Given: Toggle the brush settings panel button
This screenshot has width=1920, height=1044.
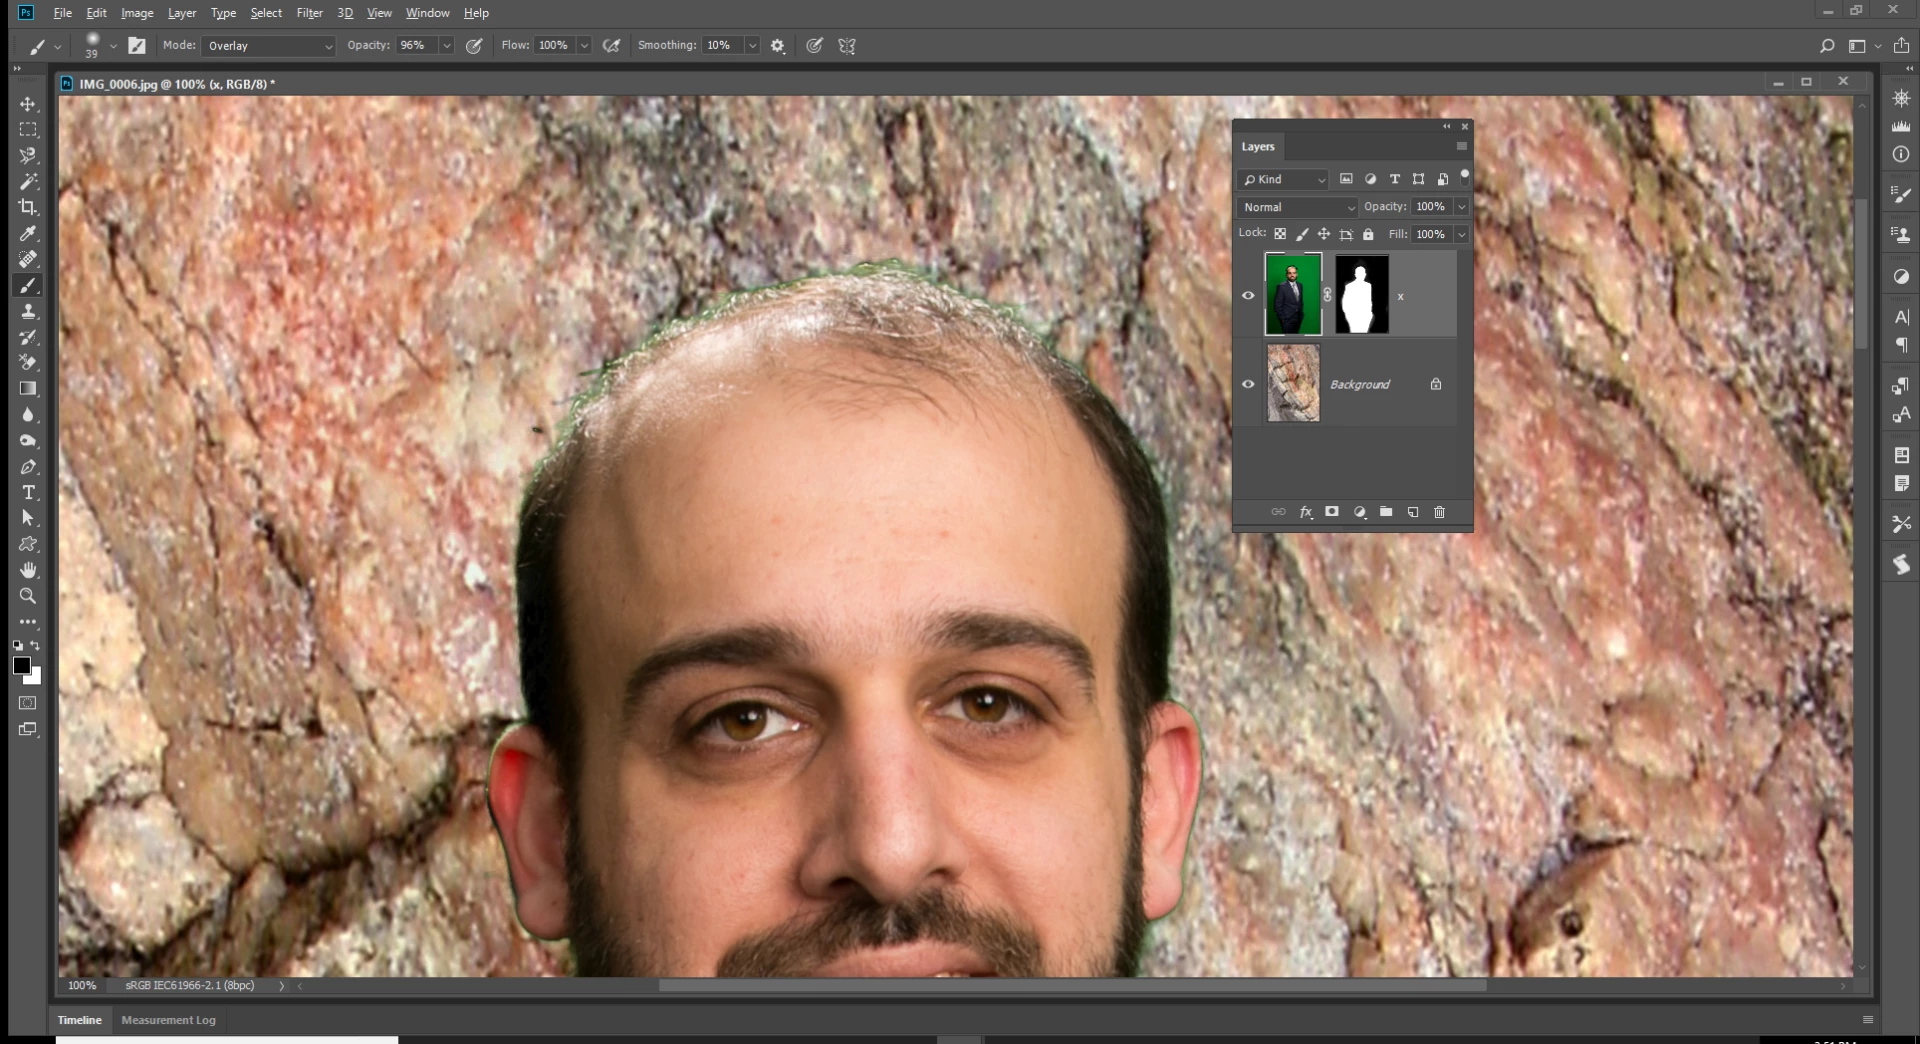Looking at the screenshot, I should (137, 46).
